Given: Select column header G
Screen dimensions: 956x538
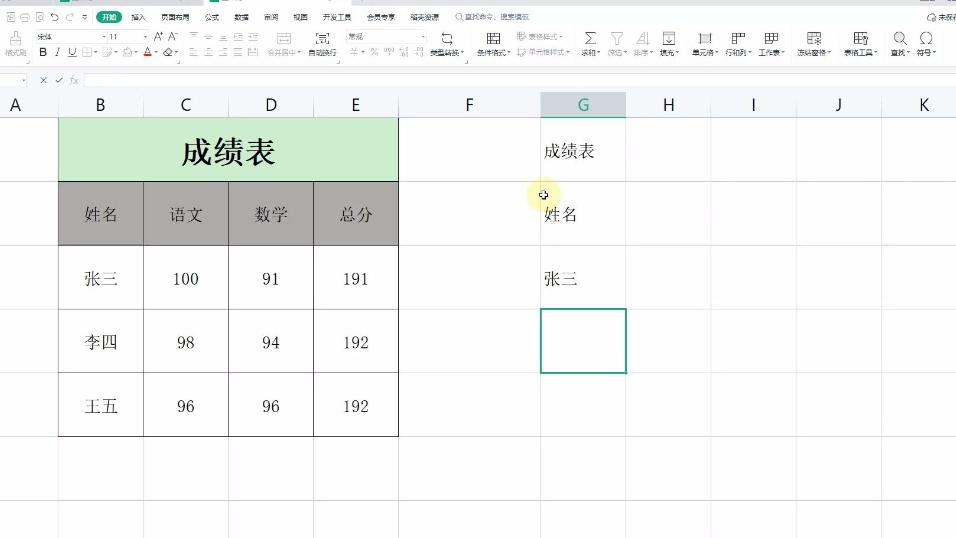Looking at the screenshot, I should (583, 105).
